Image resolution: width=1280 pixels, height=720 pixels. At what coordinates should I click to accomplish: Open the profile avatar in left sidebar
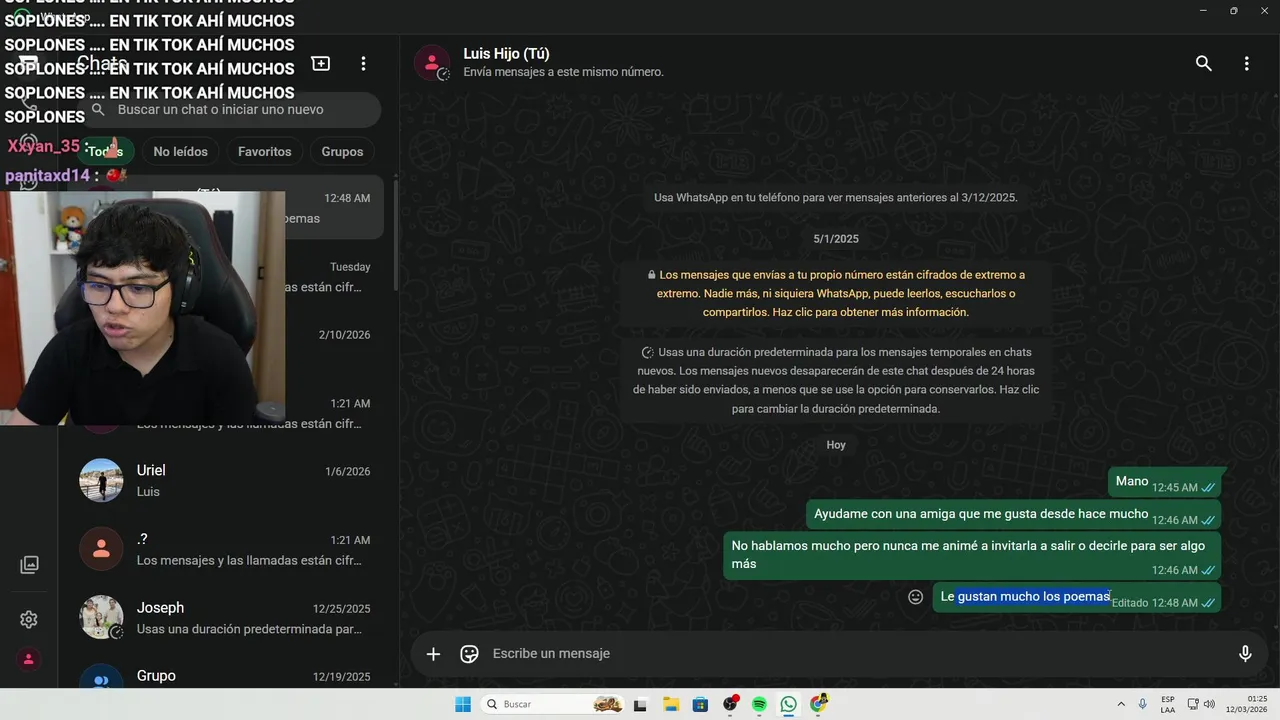point(29,659)
